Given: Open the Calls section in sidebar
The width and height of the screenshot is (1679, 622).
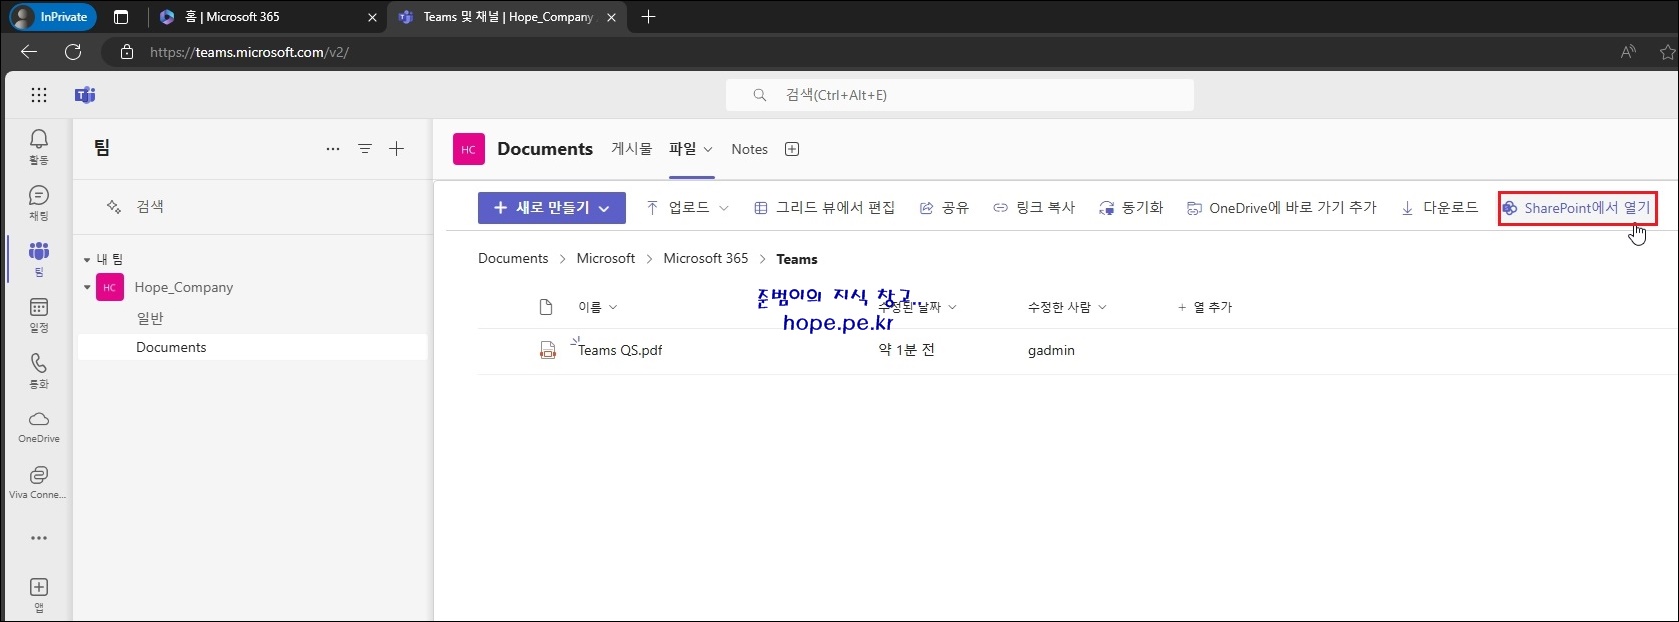Looking at the screenshot, I should pyautogui.click(x=39, y=371).
